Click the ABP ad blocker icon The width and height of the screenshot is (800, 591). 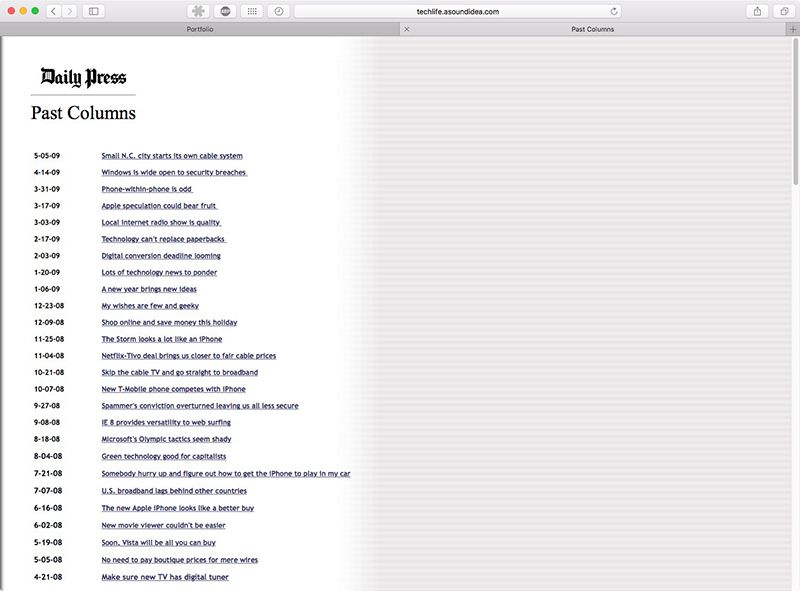(226, 11)
